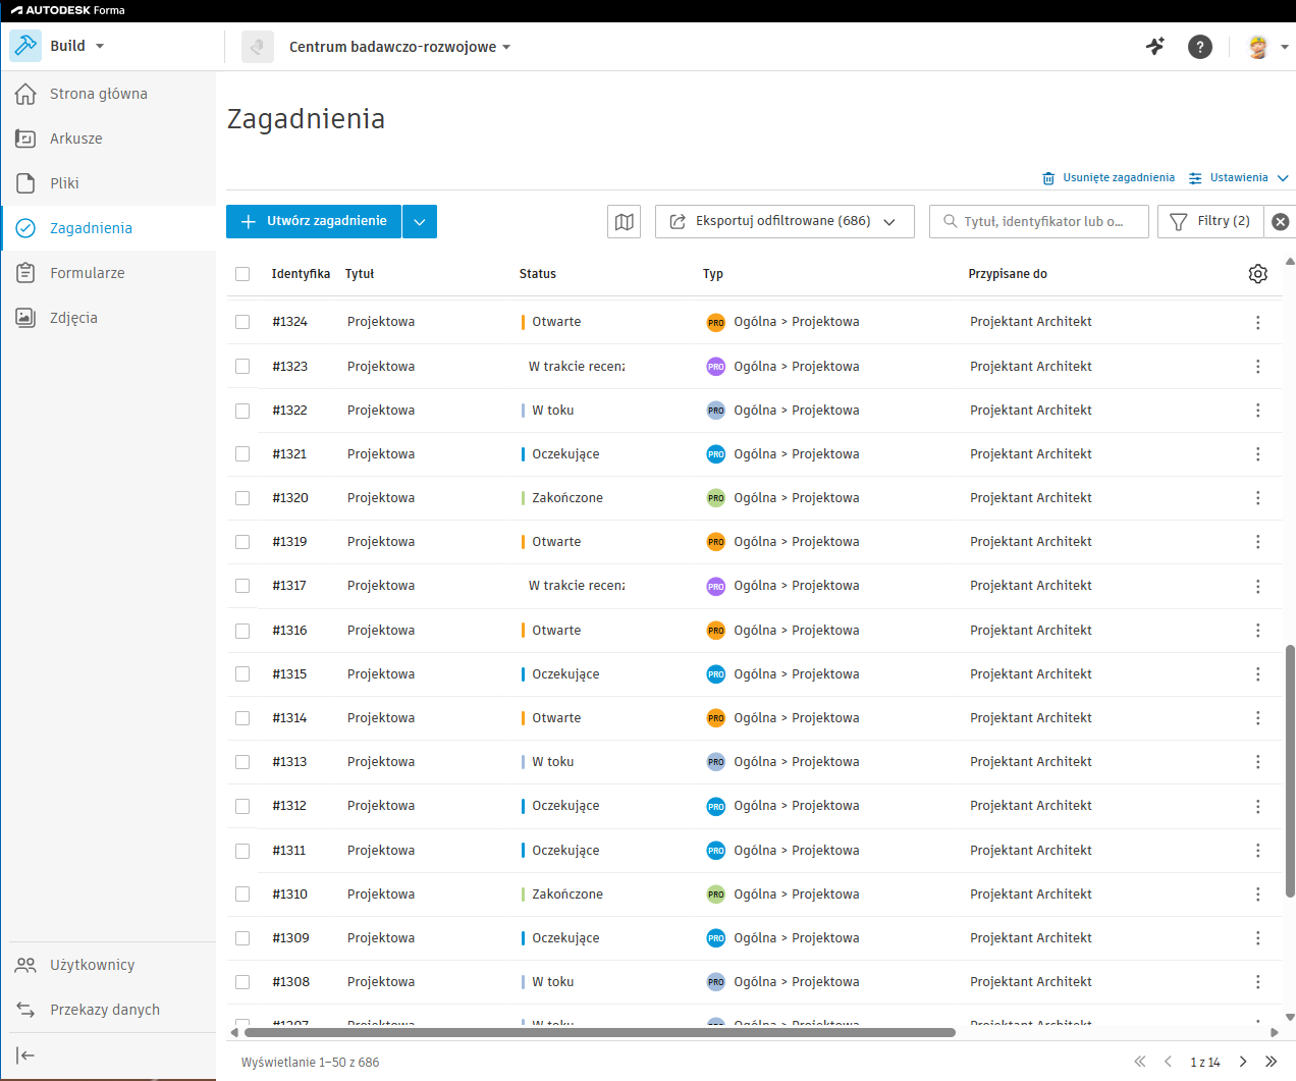The image size is (1296, 1081).
Task: Toggle the select-all header checkbox
Action: tap(242, 274)
